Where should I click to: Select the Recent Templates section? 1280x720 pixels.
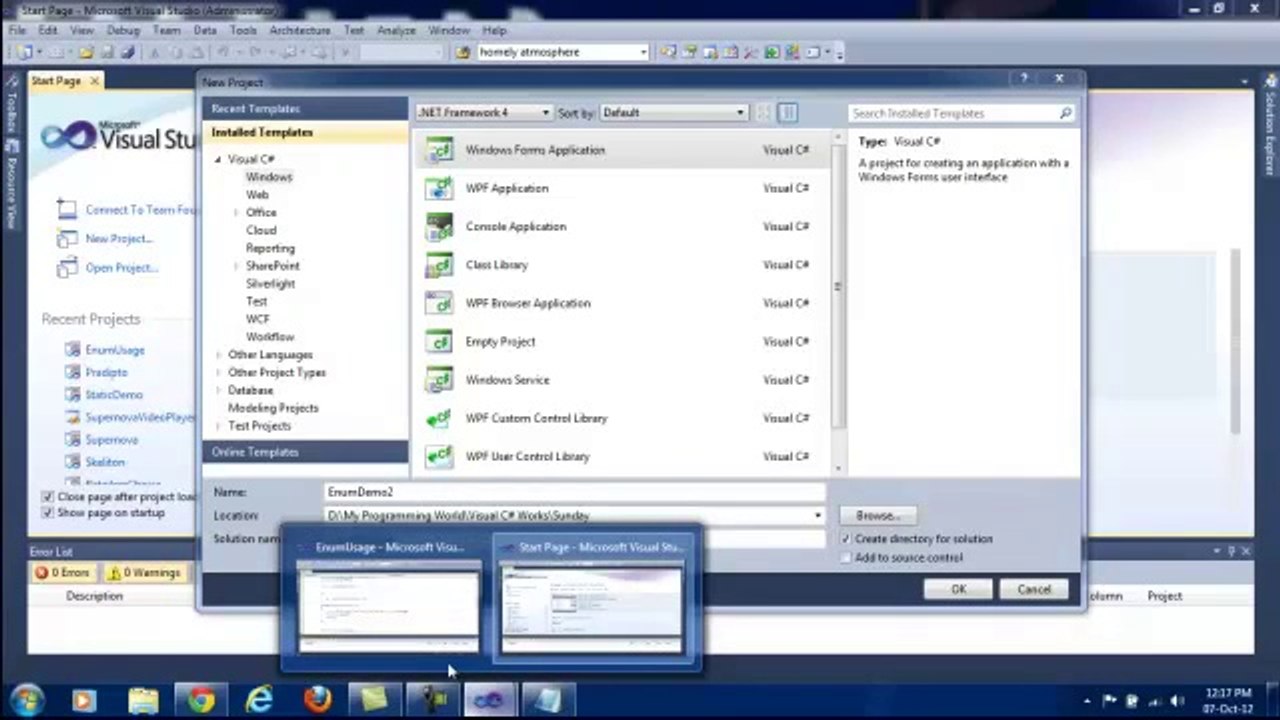[x=305, y=108]
